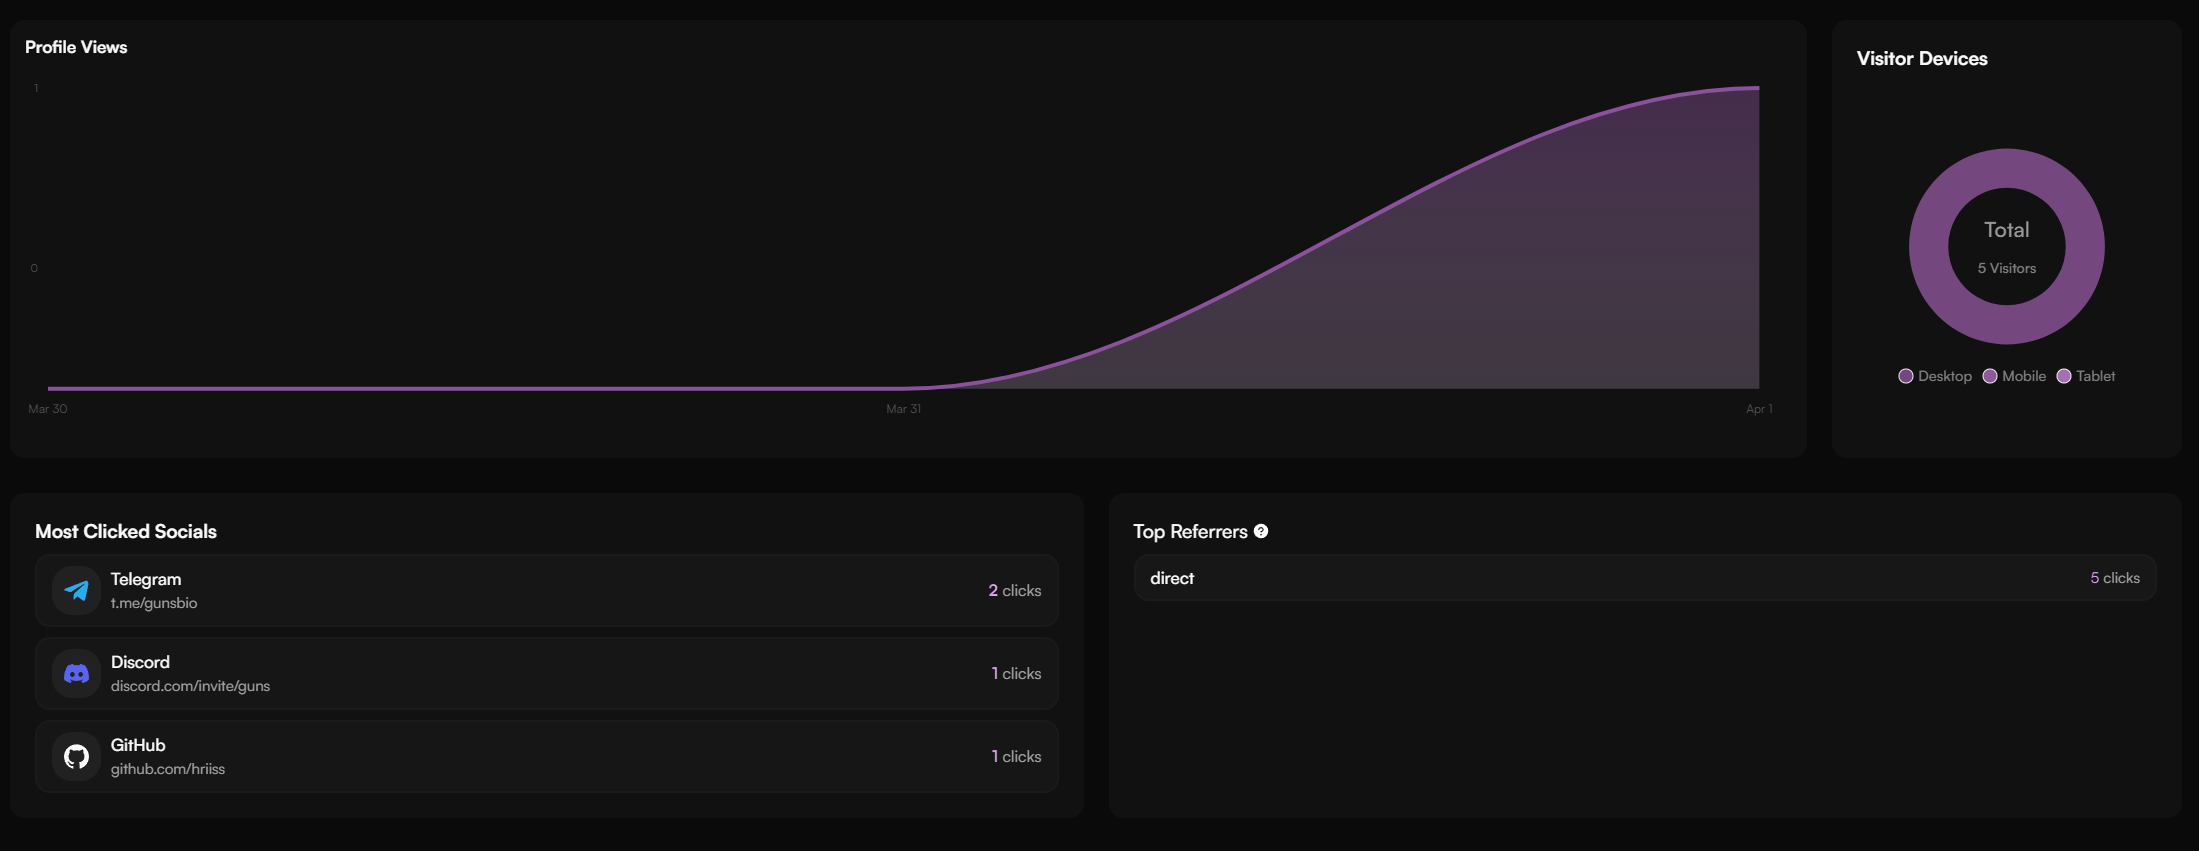
Task: Click the Most Clicked Socials heading
Action: (x=126, y=531)
